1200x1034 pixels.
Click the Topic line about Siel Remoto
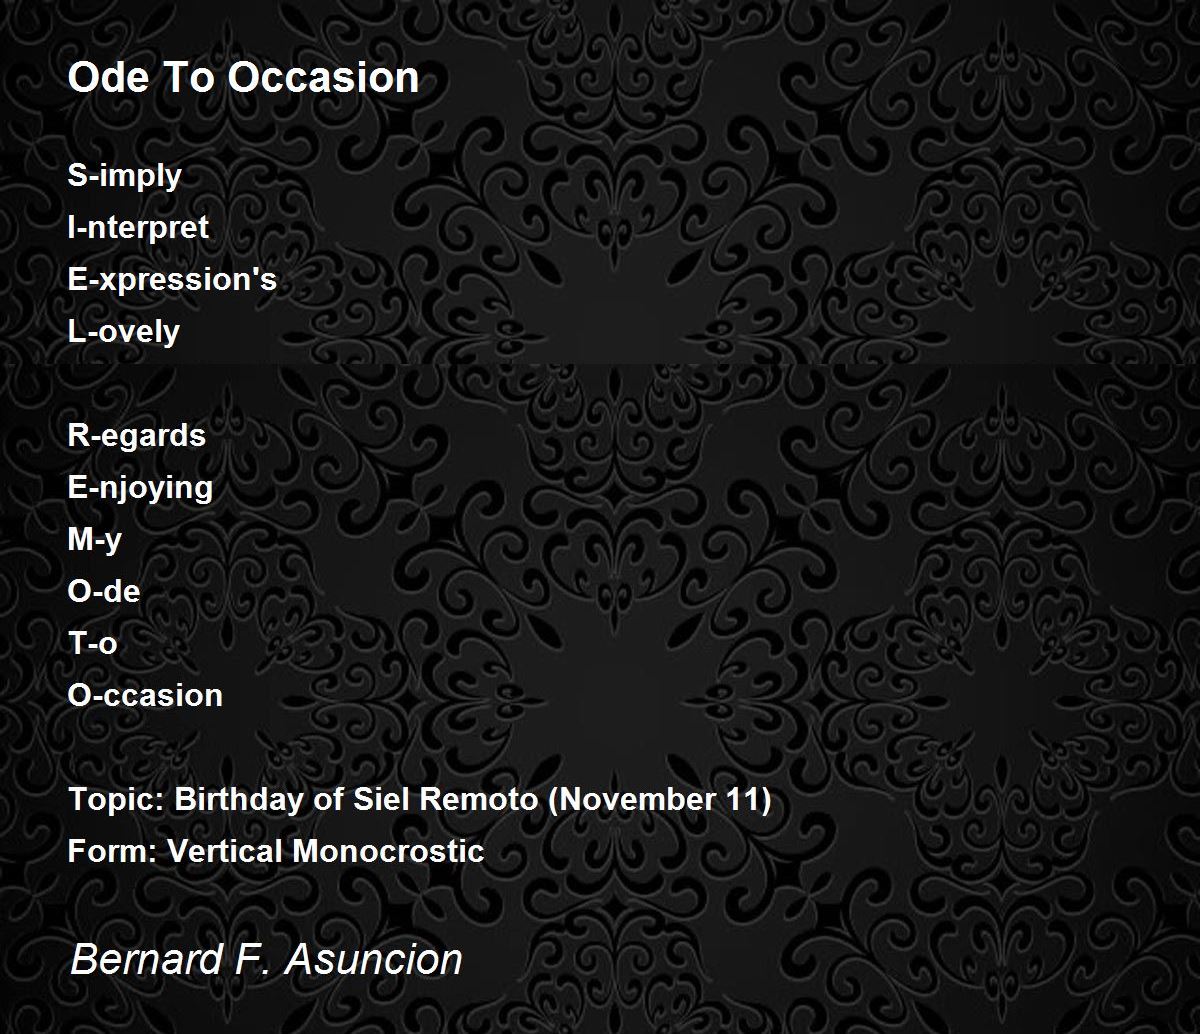(420, 800)
